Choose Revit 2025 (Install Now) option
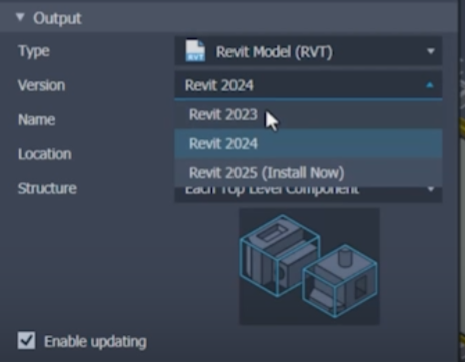Image resolution: width=465 pixels, height=362 pixels. (x=308, y=173)
